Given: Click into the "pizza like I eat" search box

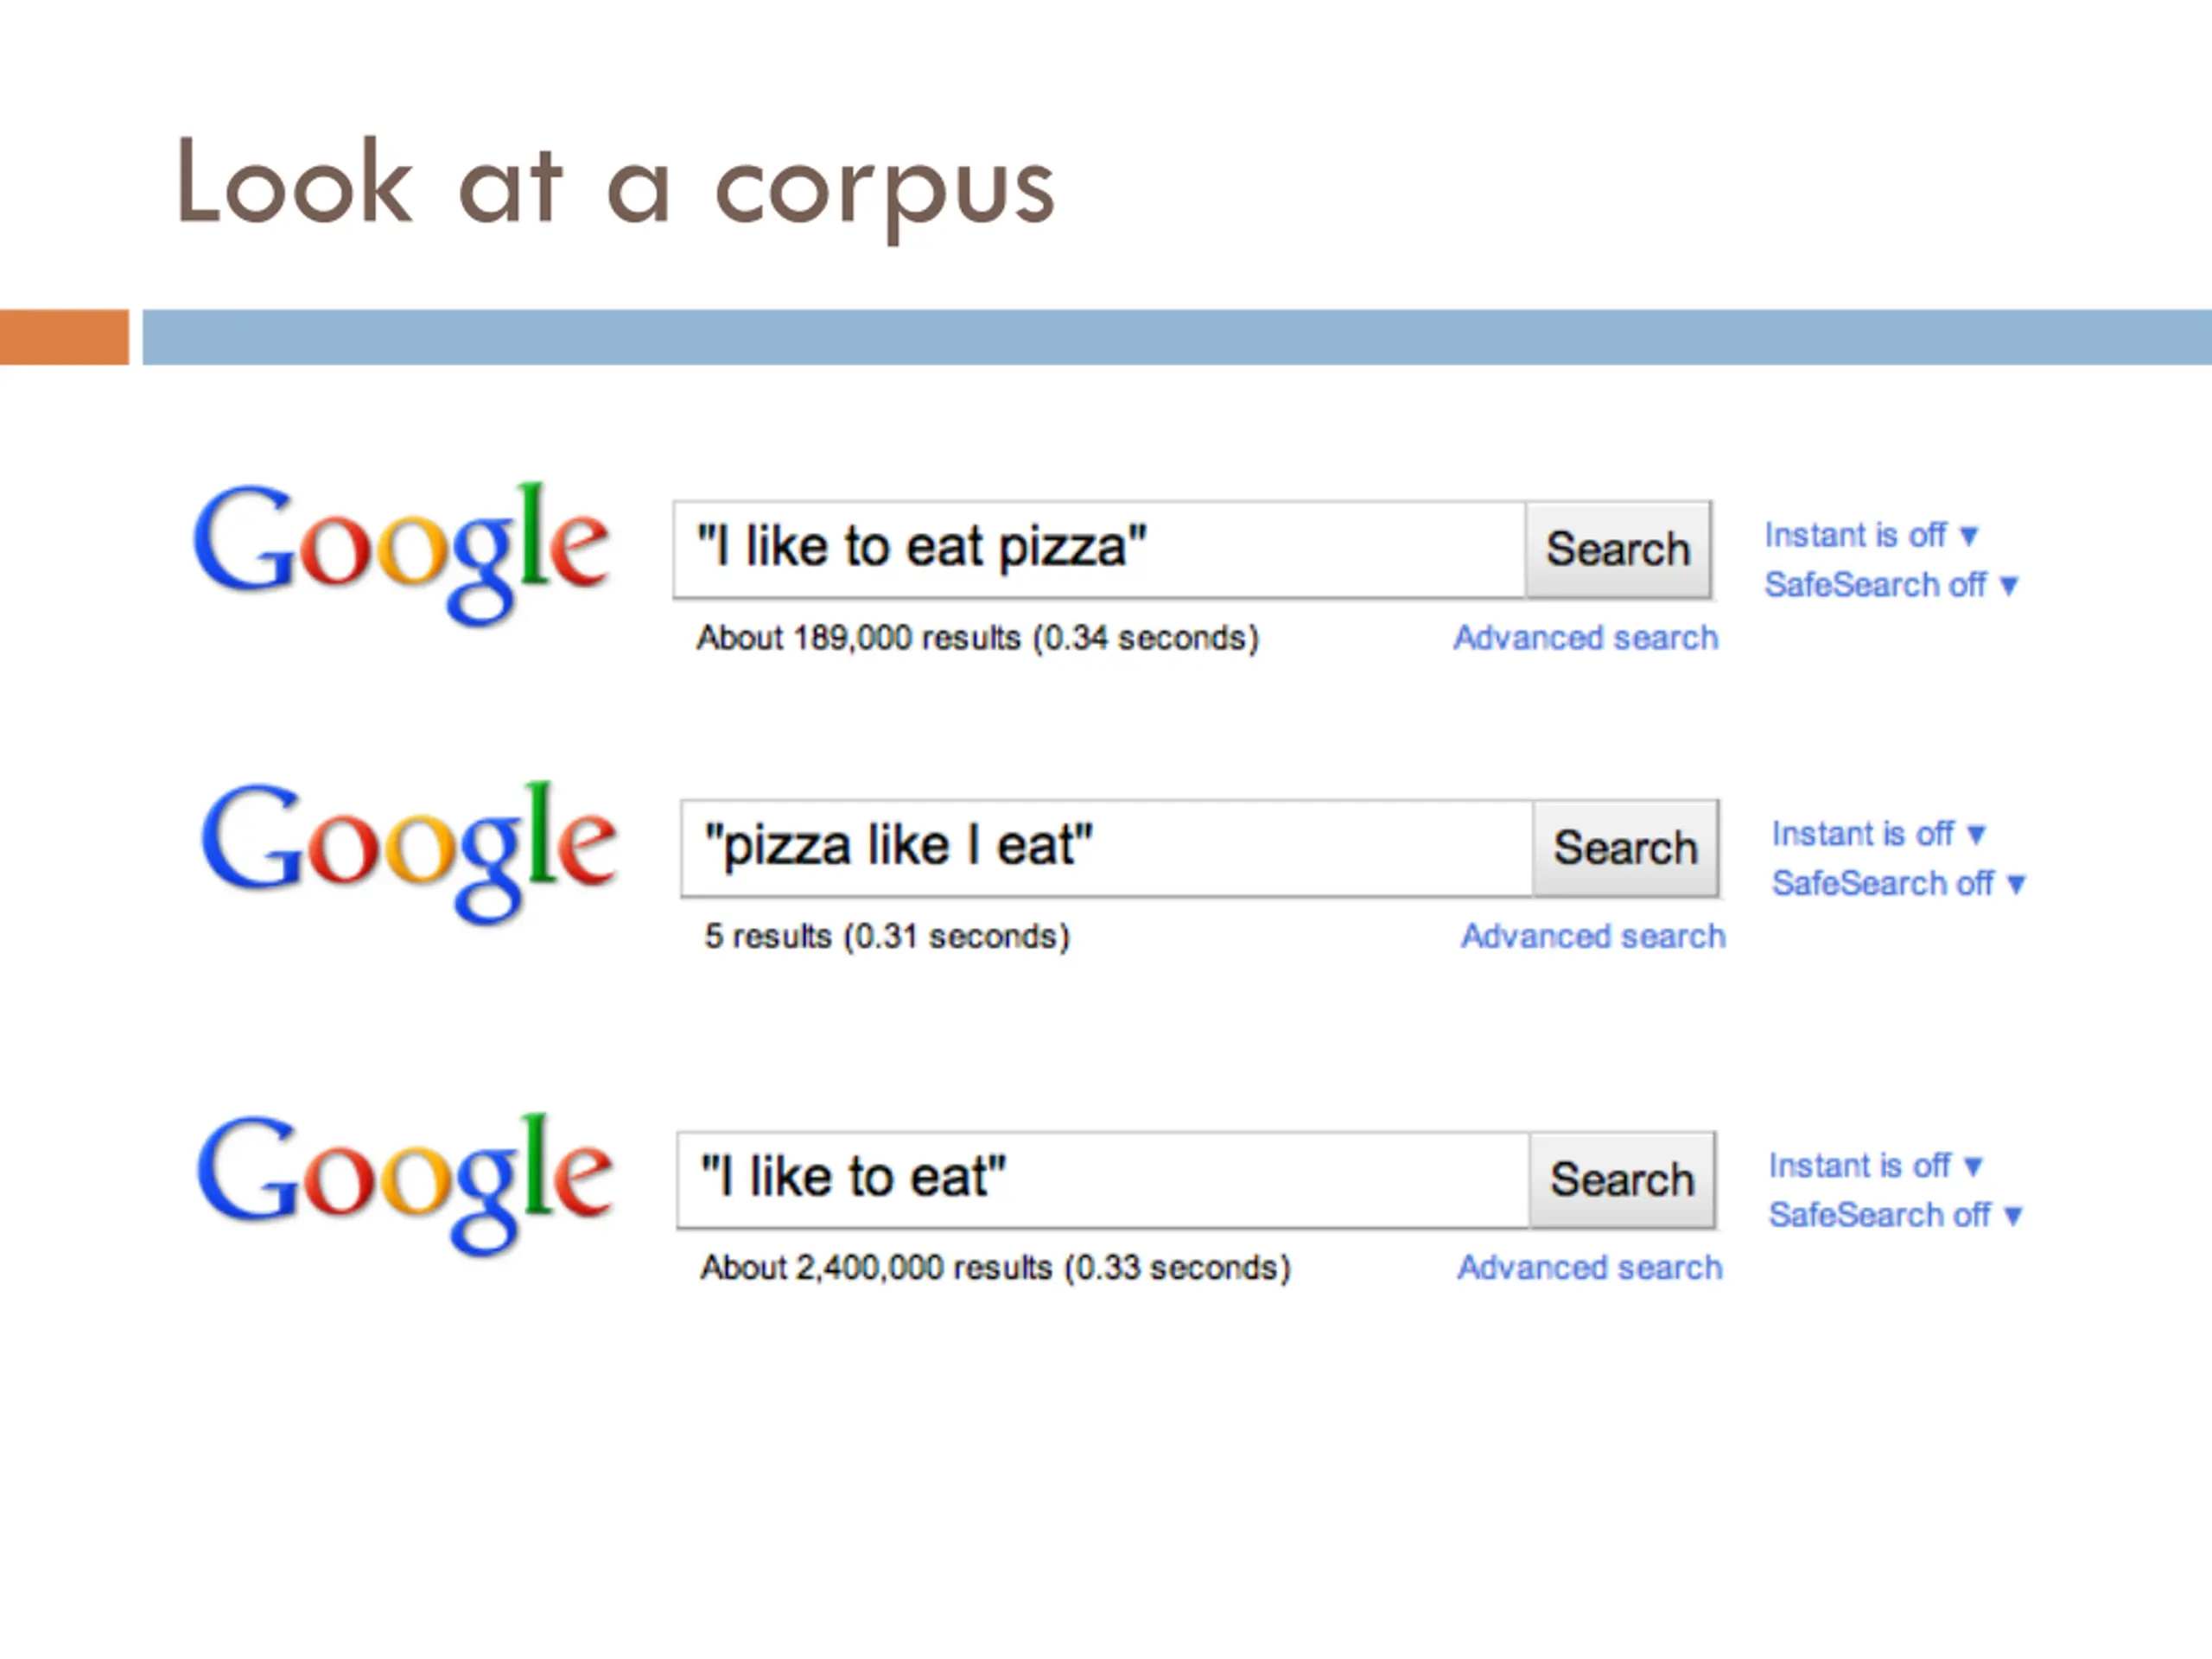Looking at the screenshot, I should [1105, 847].
